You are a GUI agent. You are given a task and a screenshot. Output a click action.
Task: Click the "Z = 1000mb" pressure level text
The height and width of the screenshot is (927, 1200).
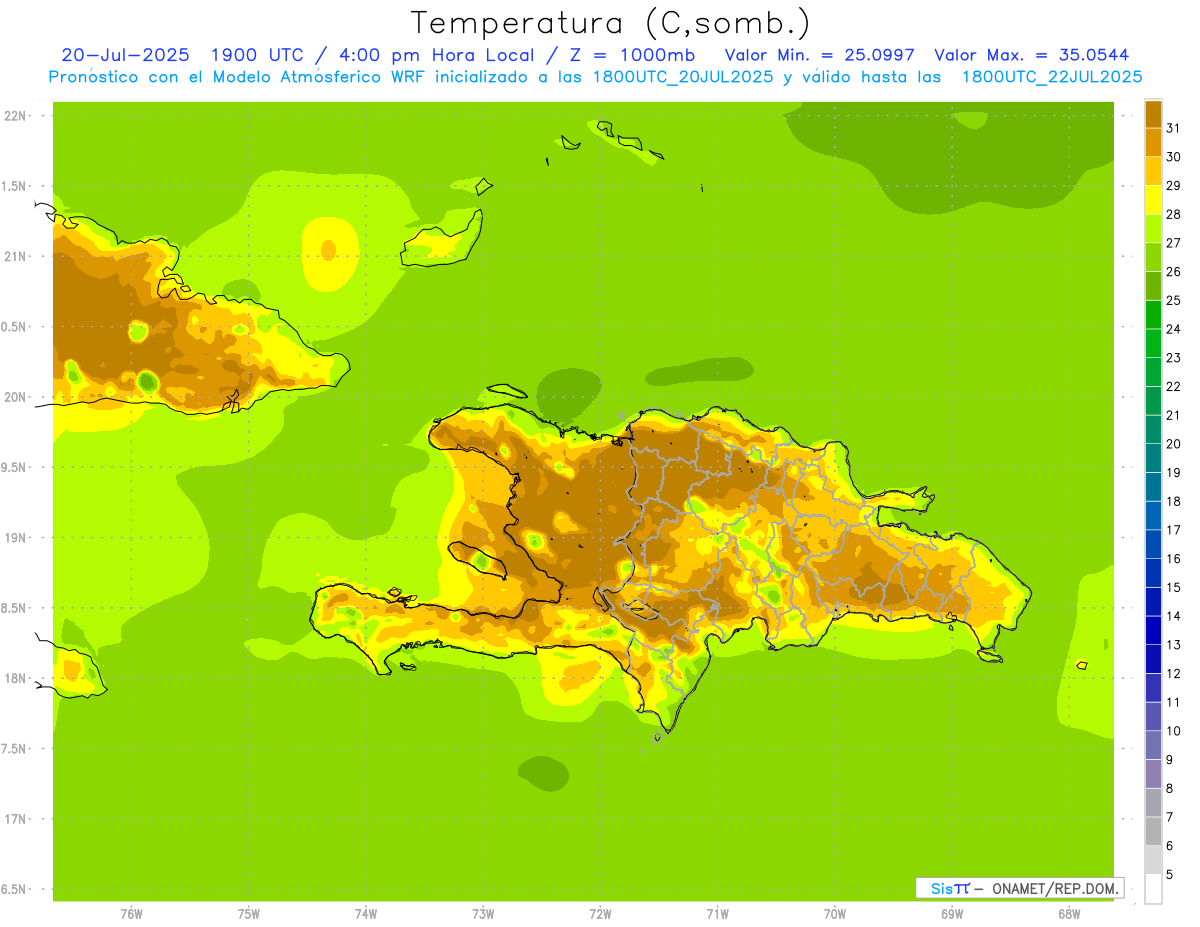644,55
